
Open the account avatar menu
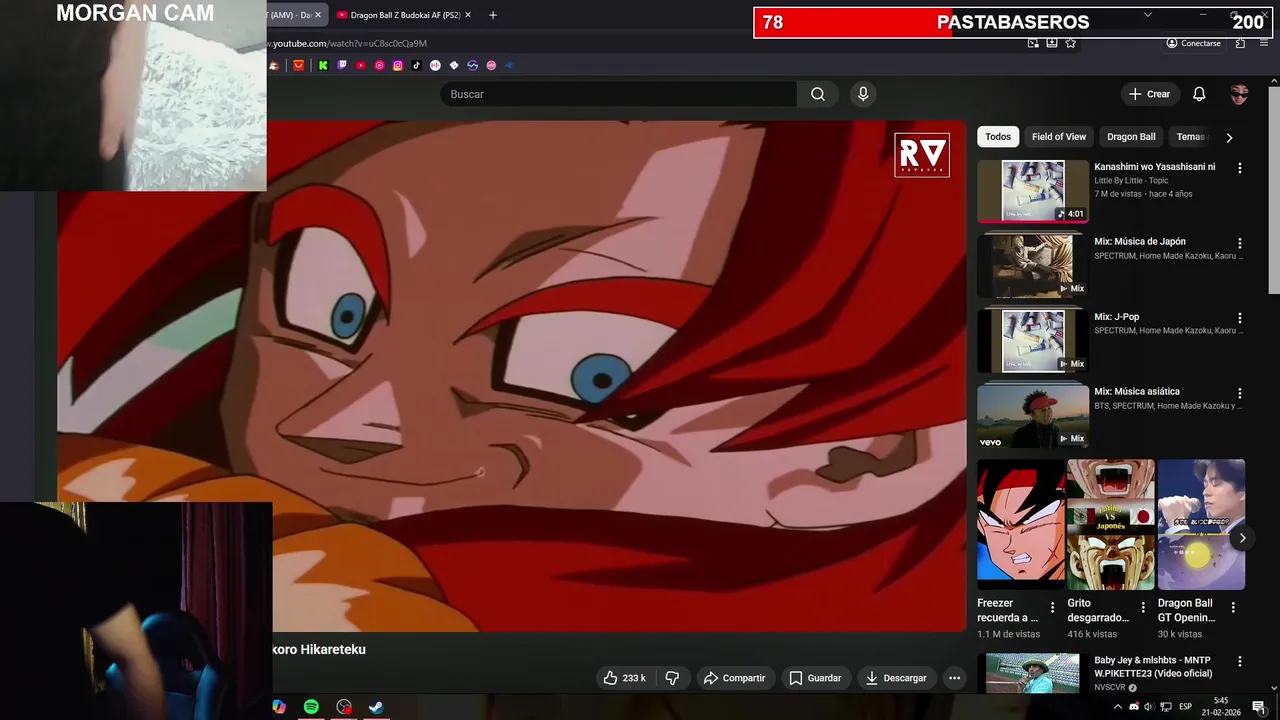point(1239,94)
